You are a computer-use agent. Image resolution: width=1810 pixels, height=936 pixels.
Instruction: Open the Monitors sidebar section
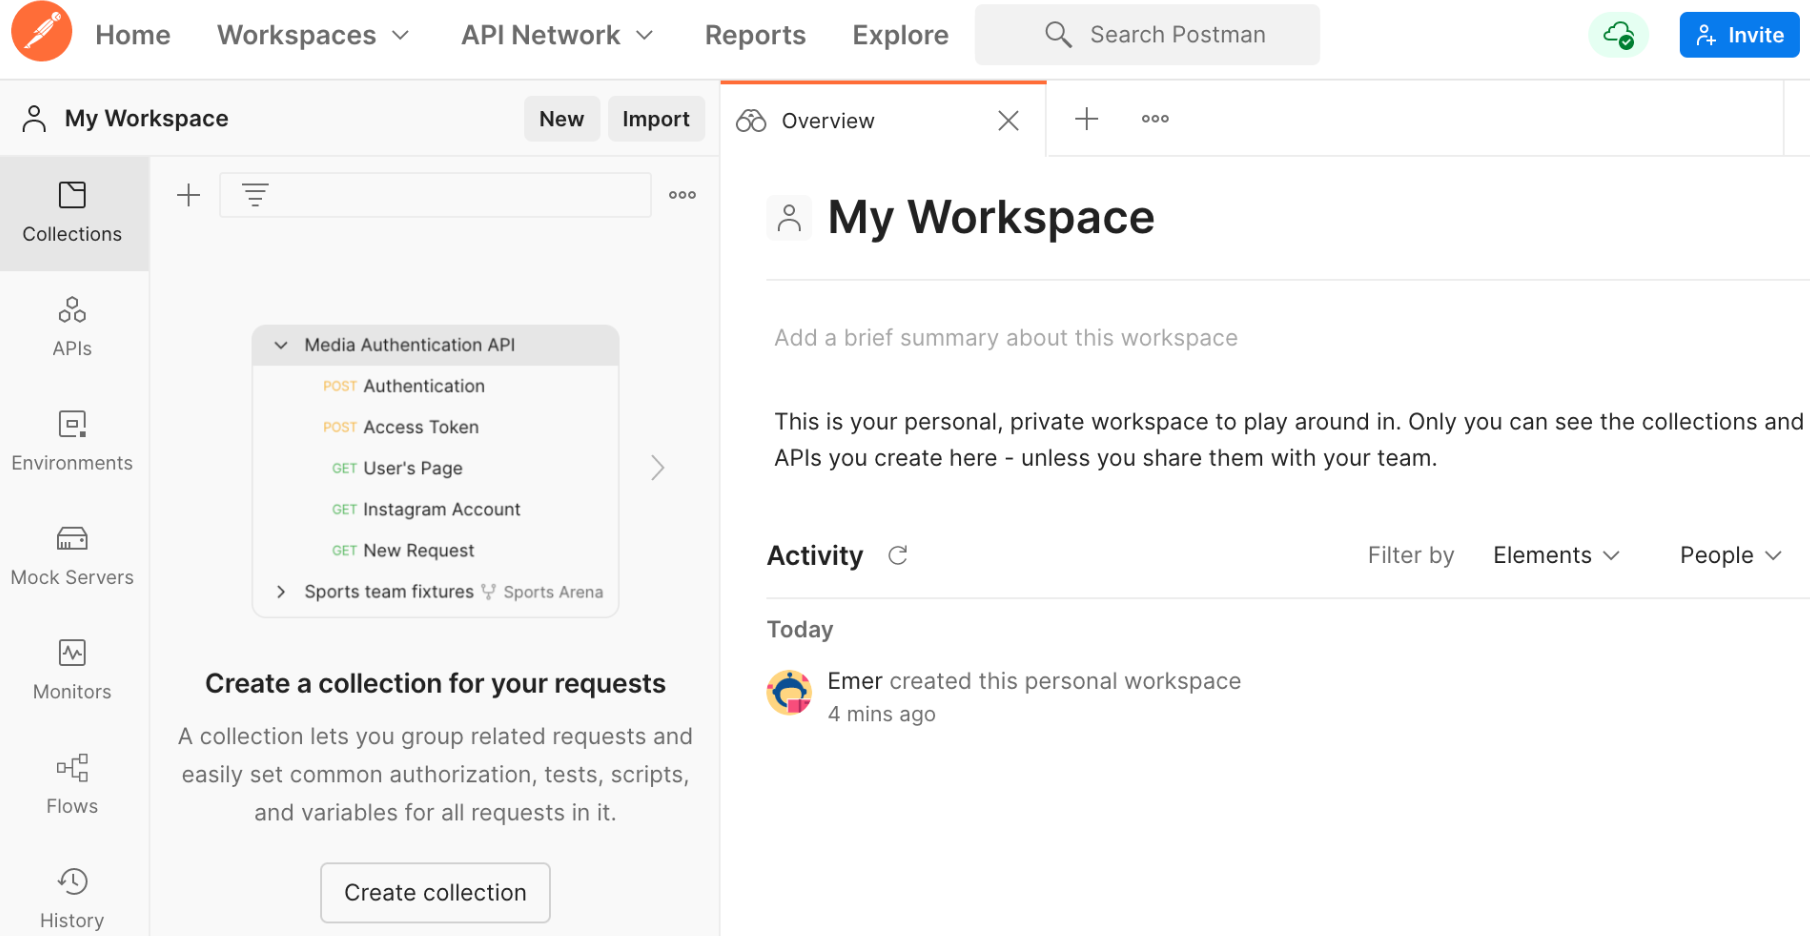pos(72,670)
